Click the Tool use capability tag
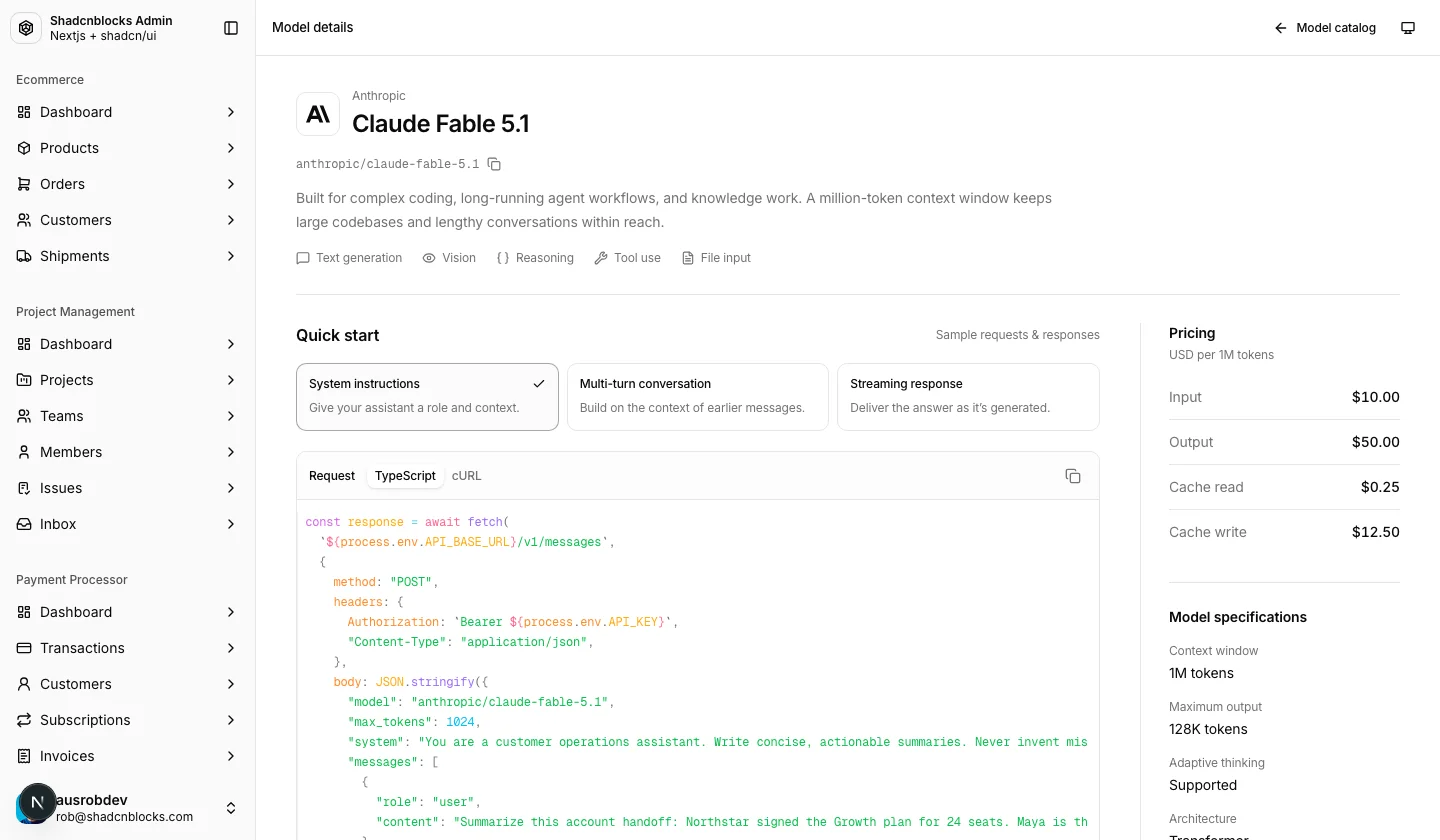1440x840 pixels. pyautogui.click(x=627, y=258)
